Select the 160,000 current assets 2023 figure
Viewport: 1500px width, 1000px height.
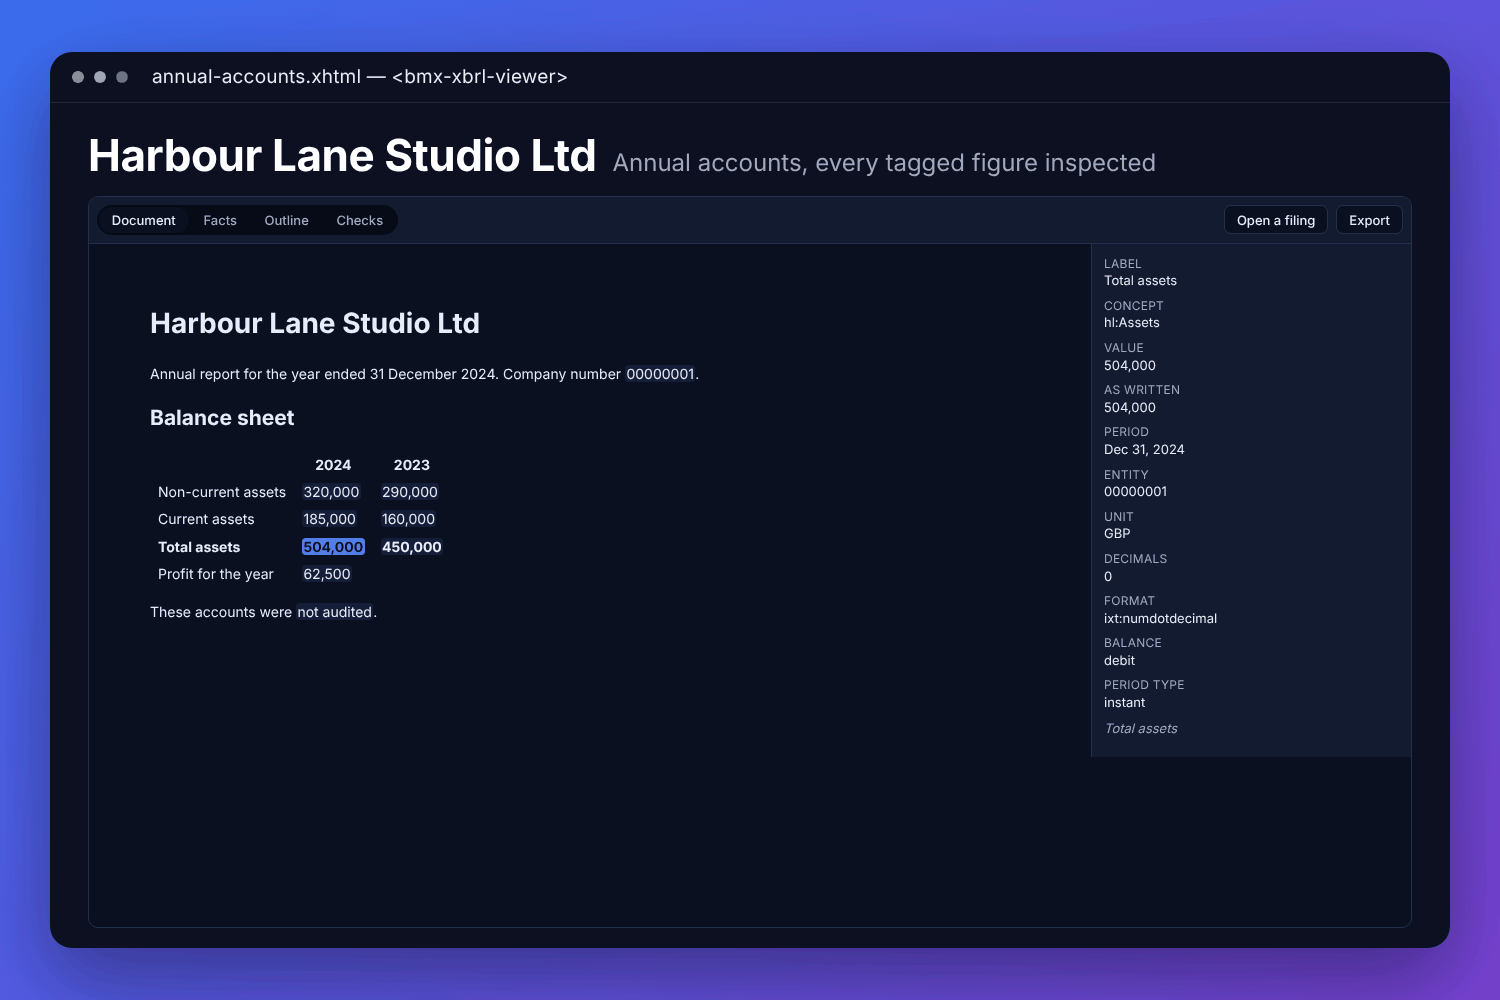[408, 519]
